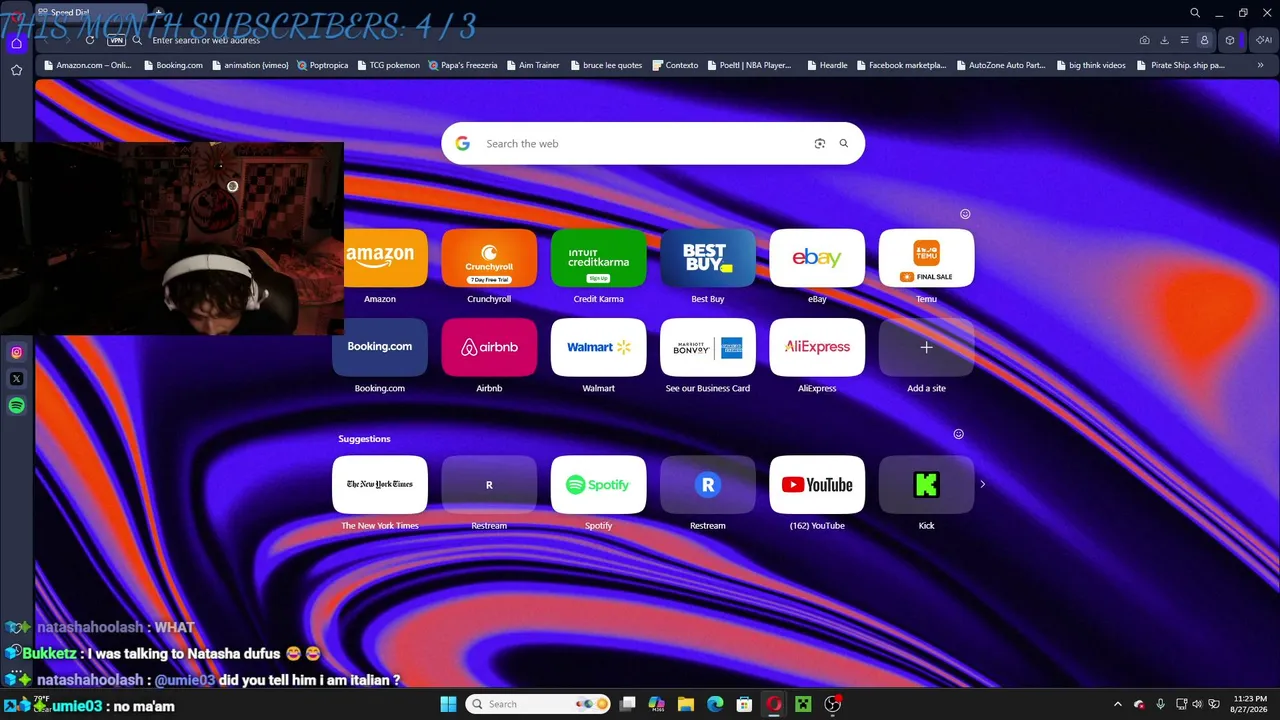
Task: Open the Poptropica bookmark
Action: tap(322, 65)
